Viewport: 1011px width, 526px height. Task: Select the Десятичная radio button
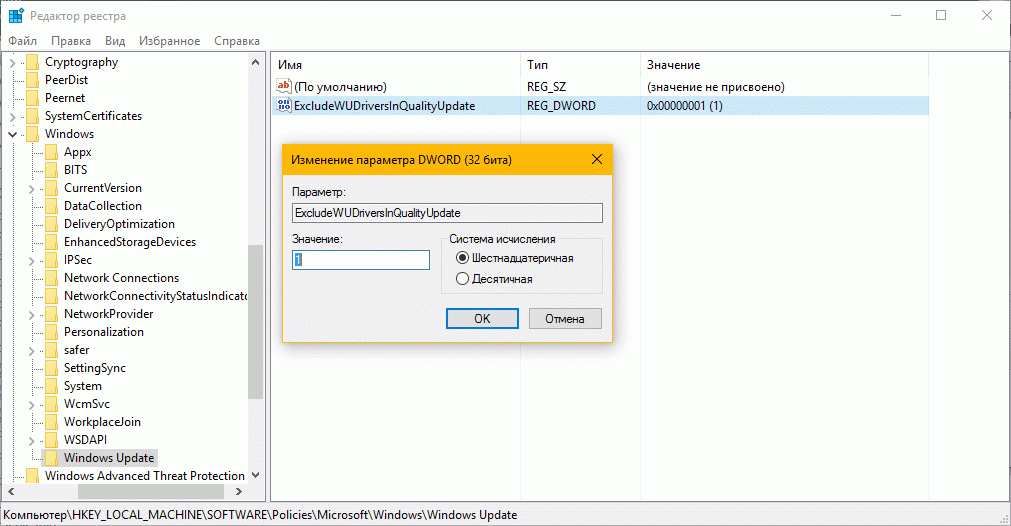tap(462, 279)
